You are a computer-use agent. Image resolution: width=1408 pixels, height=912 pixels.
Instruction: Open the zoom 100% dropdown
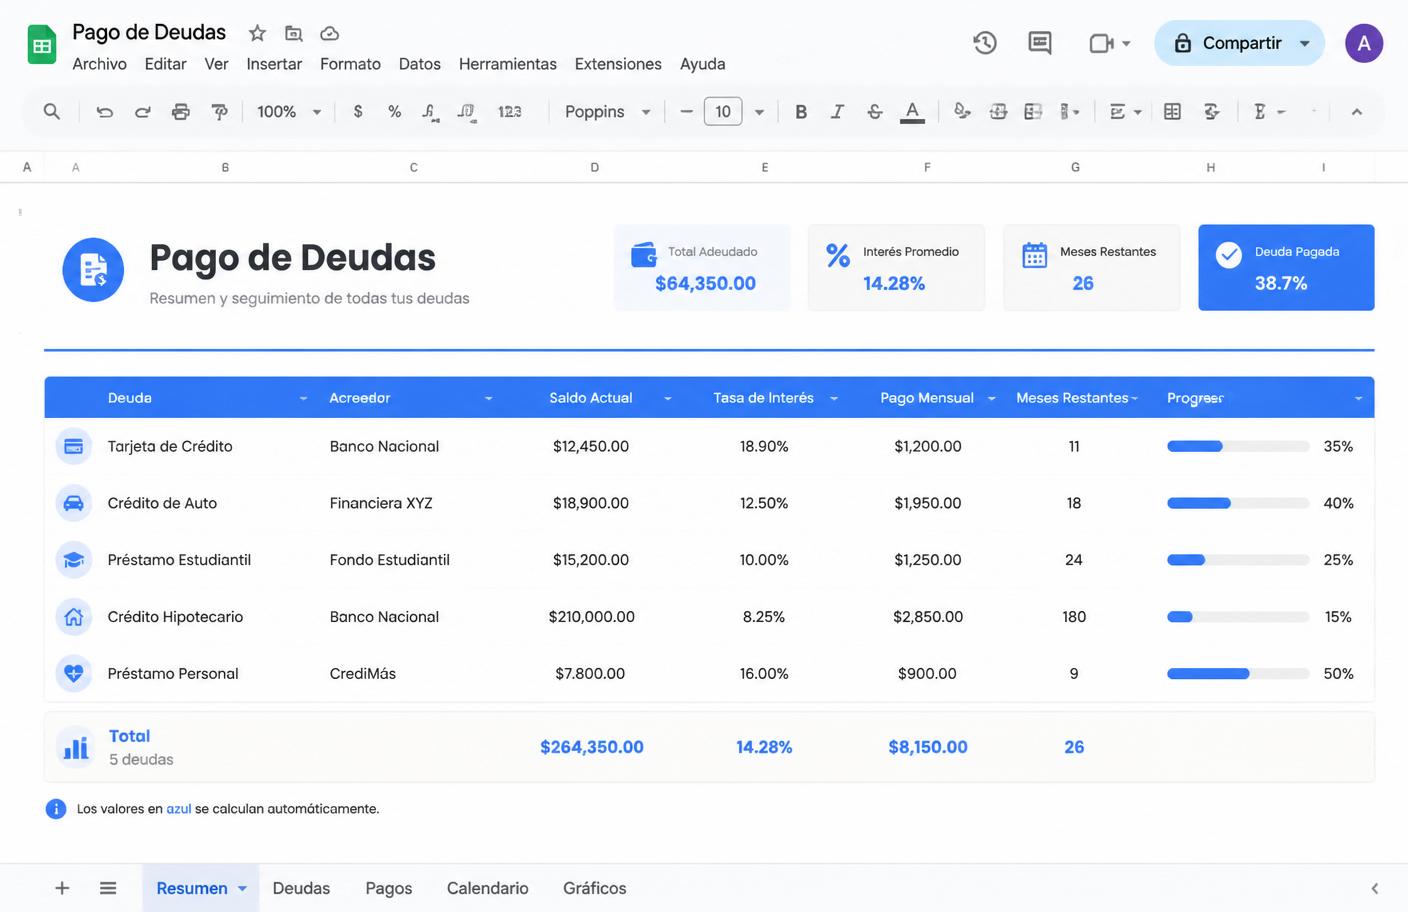coord(289,112)
